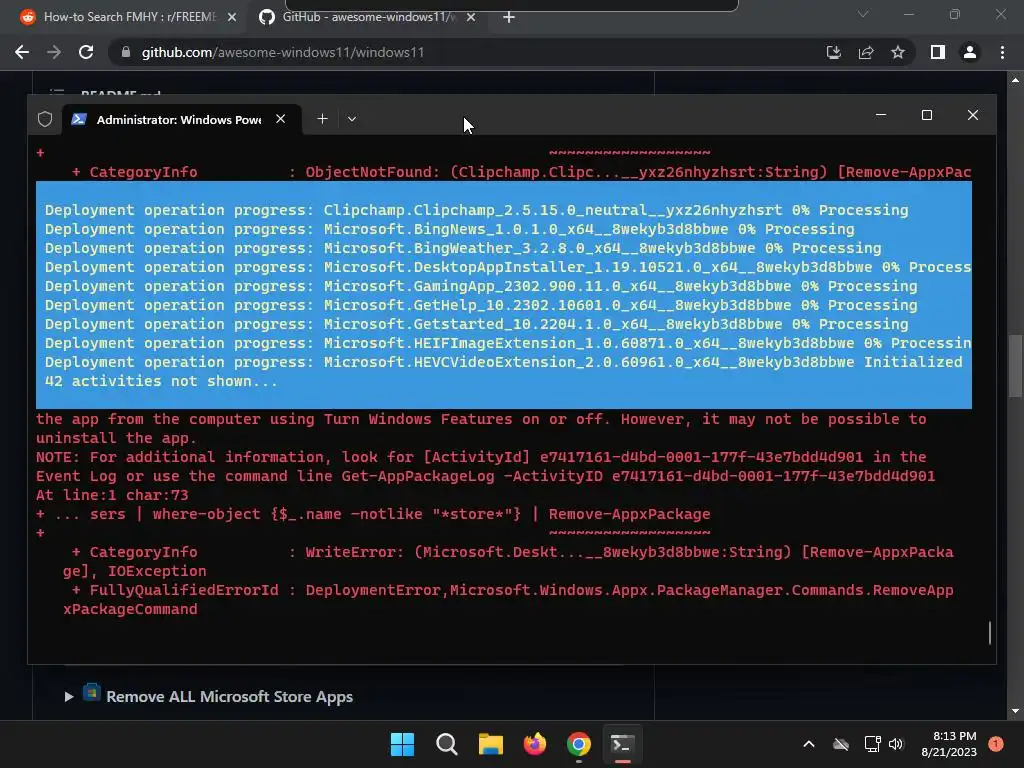
Task: Click the install app icon in address bar
Action: (833, 52)
